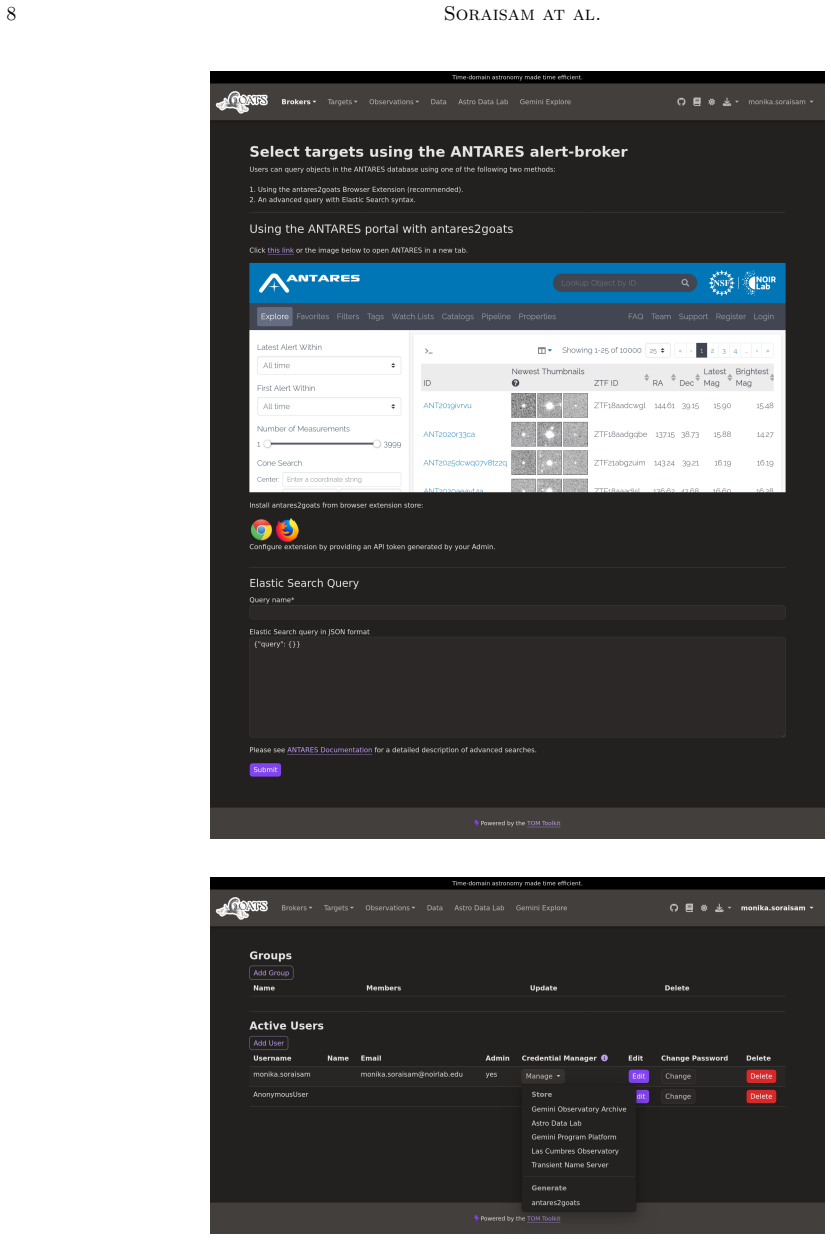Screen dimensions: 831x1240
Task: Open the monika.soraisam user menu on the users page
Action: point(777,908)
